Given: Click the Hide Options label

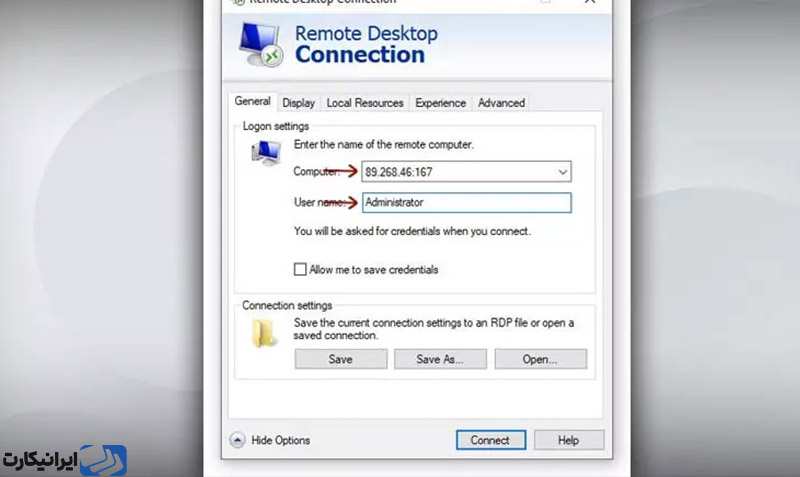Looking at the screenshot, I should 281,440.
